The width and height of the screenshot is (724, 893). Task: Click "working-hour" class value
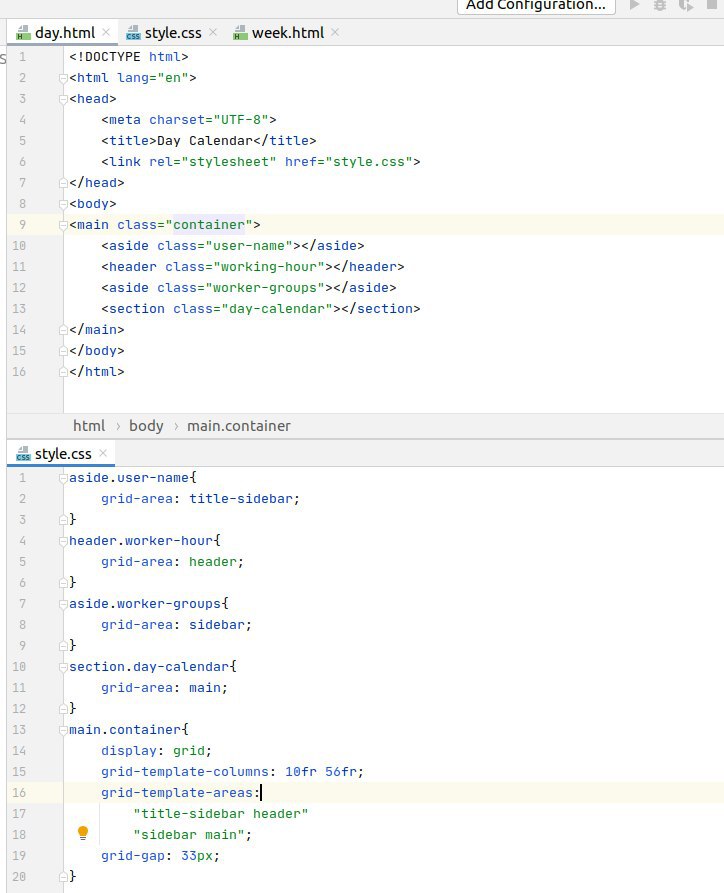click(x=272, y=267)
